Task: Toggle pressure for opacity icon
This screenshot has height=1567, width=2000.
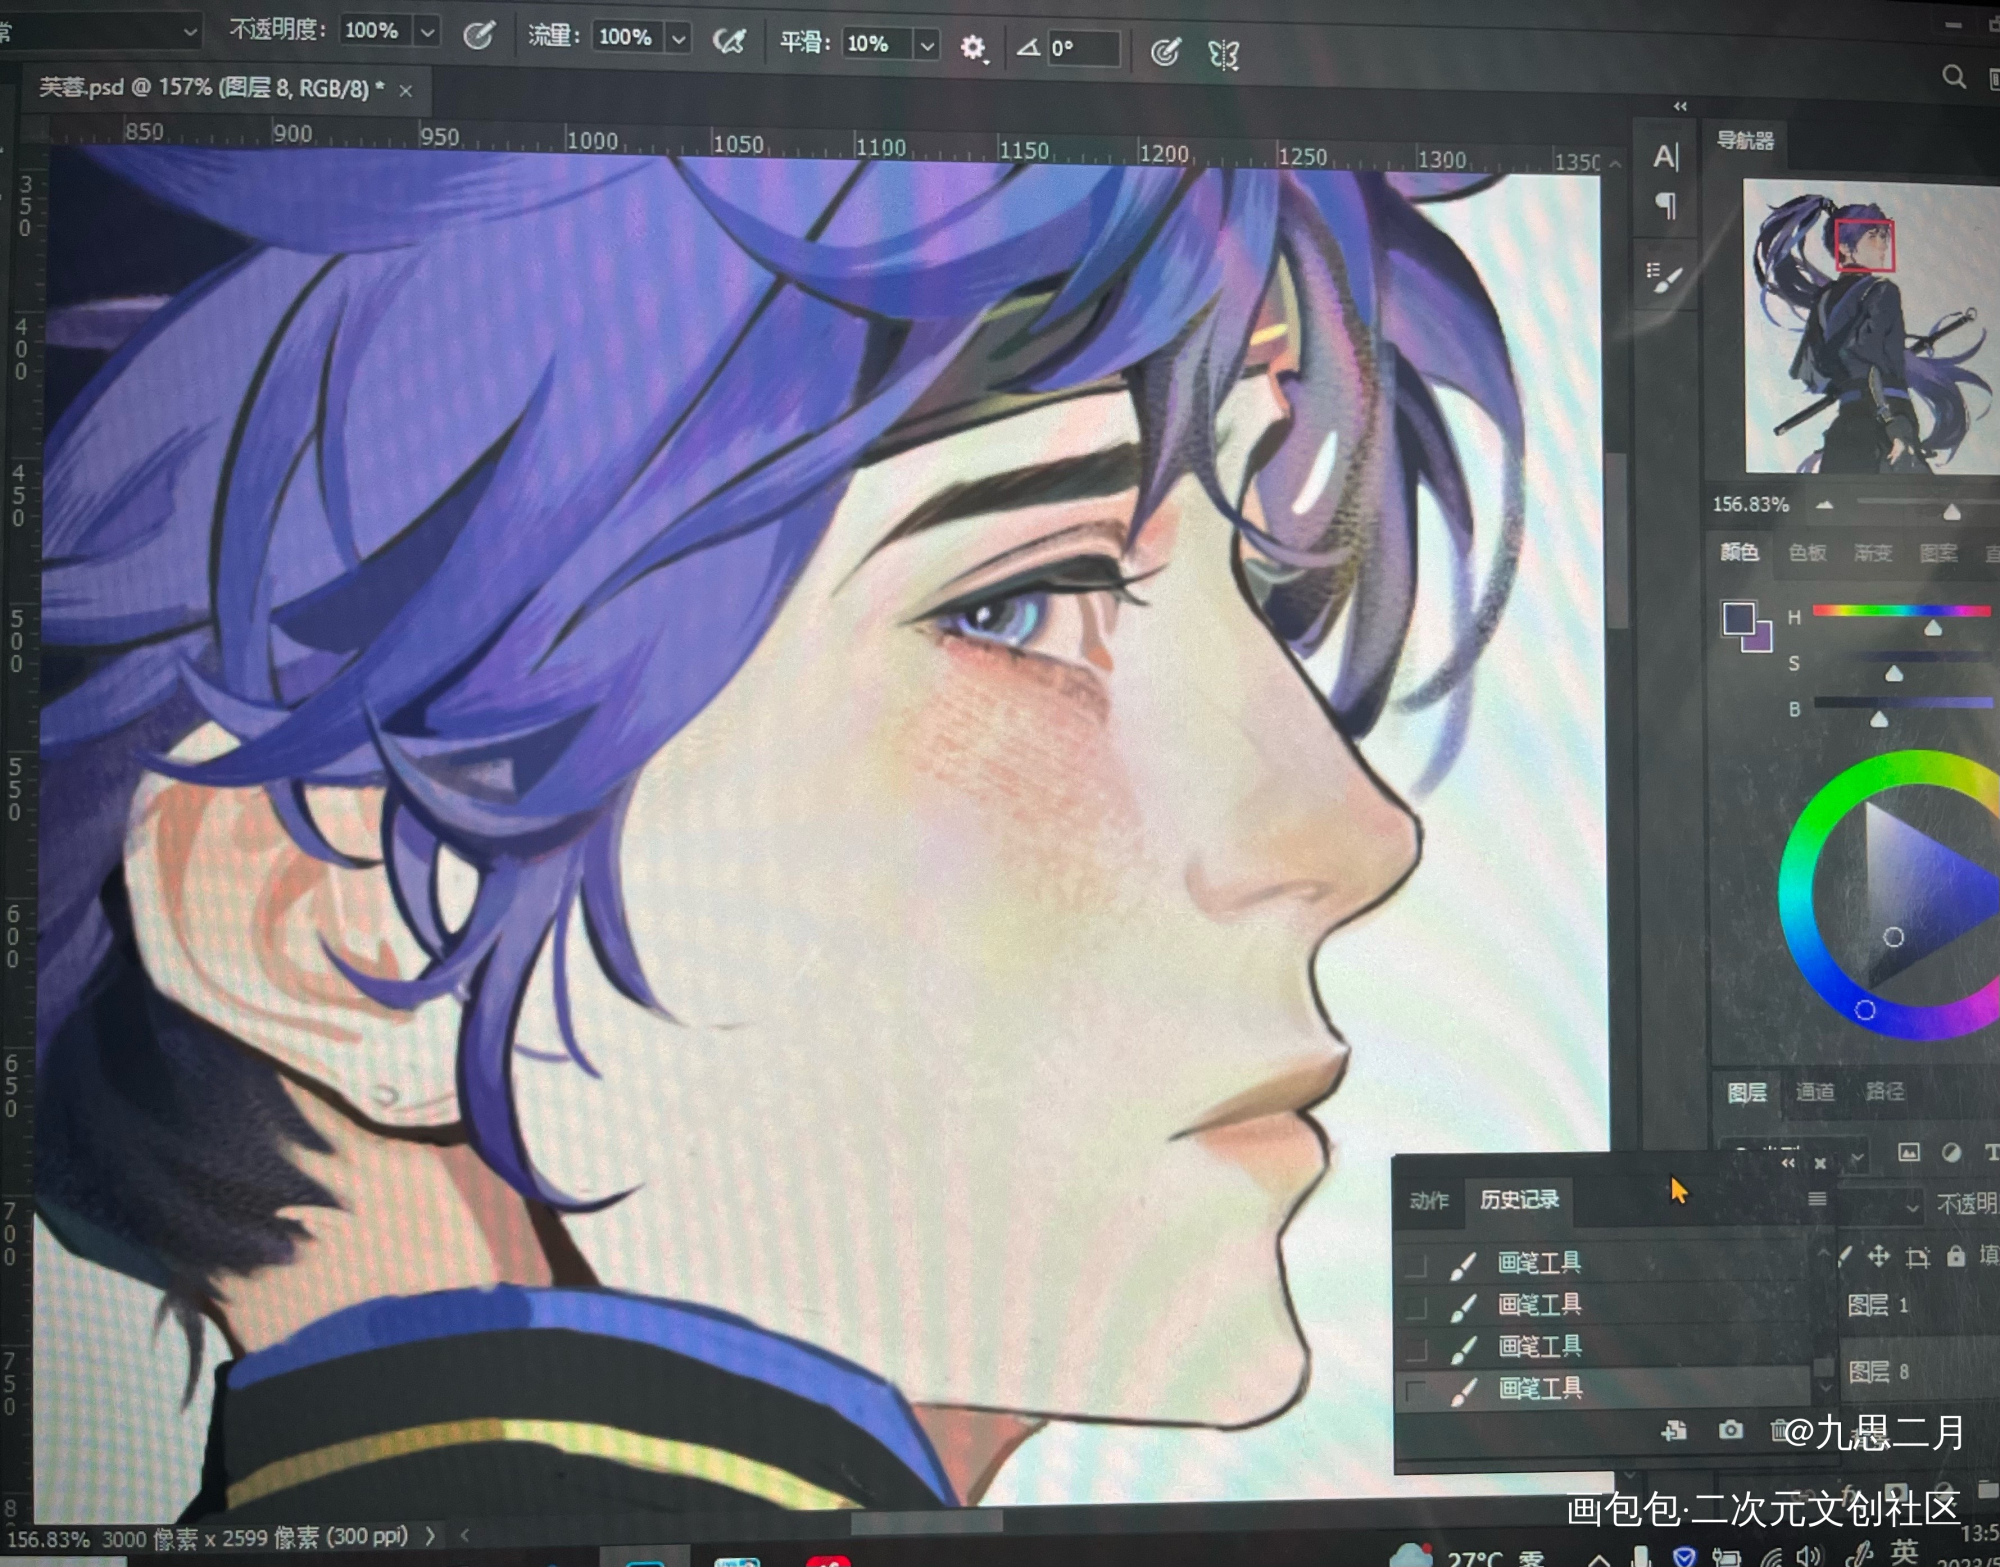Action: [478, 36]
